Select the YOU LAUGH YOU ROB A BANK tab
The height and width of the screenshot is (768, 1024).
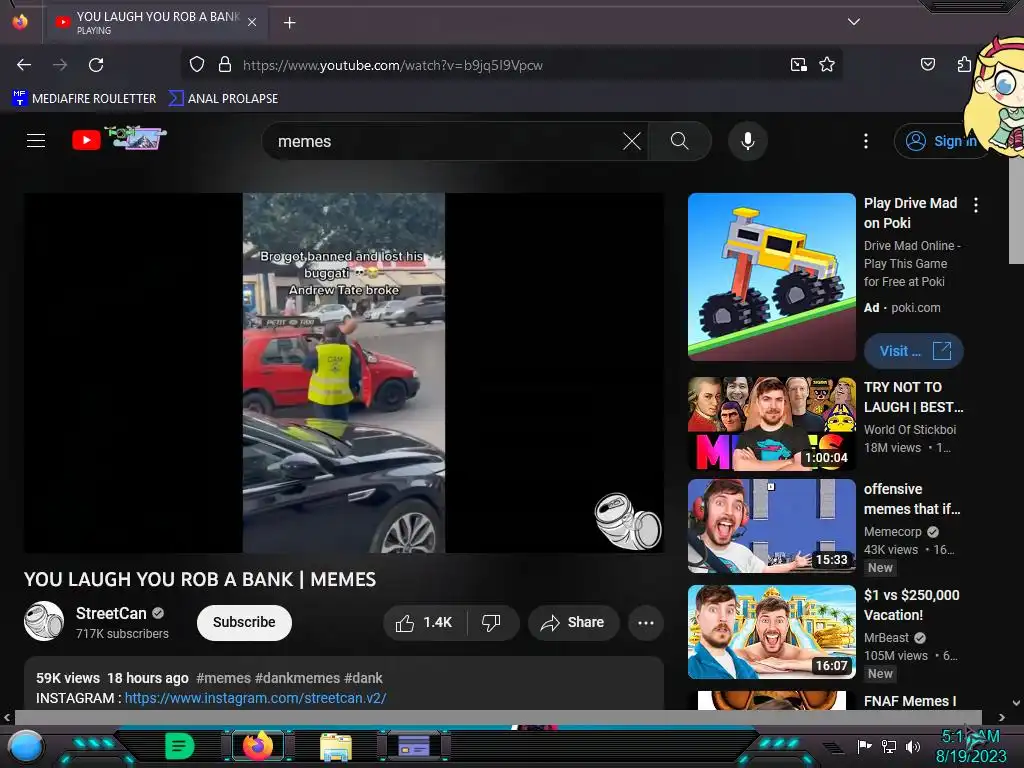[x=155, y=22]
